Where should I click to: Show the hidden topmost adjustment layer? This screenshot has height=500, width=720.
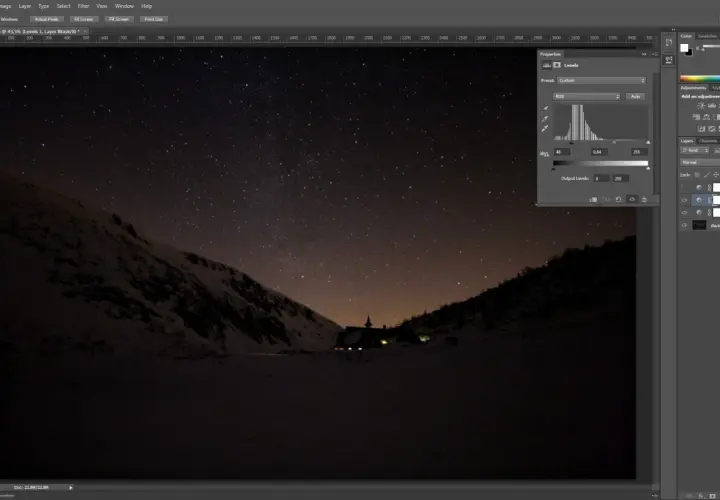685,187
